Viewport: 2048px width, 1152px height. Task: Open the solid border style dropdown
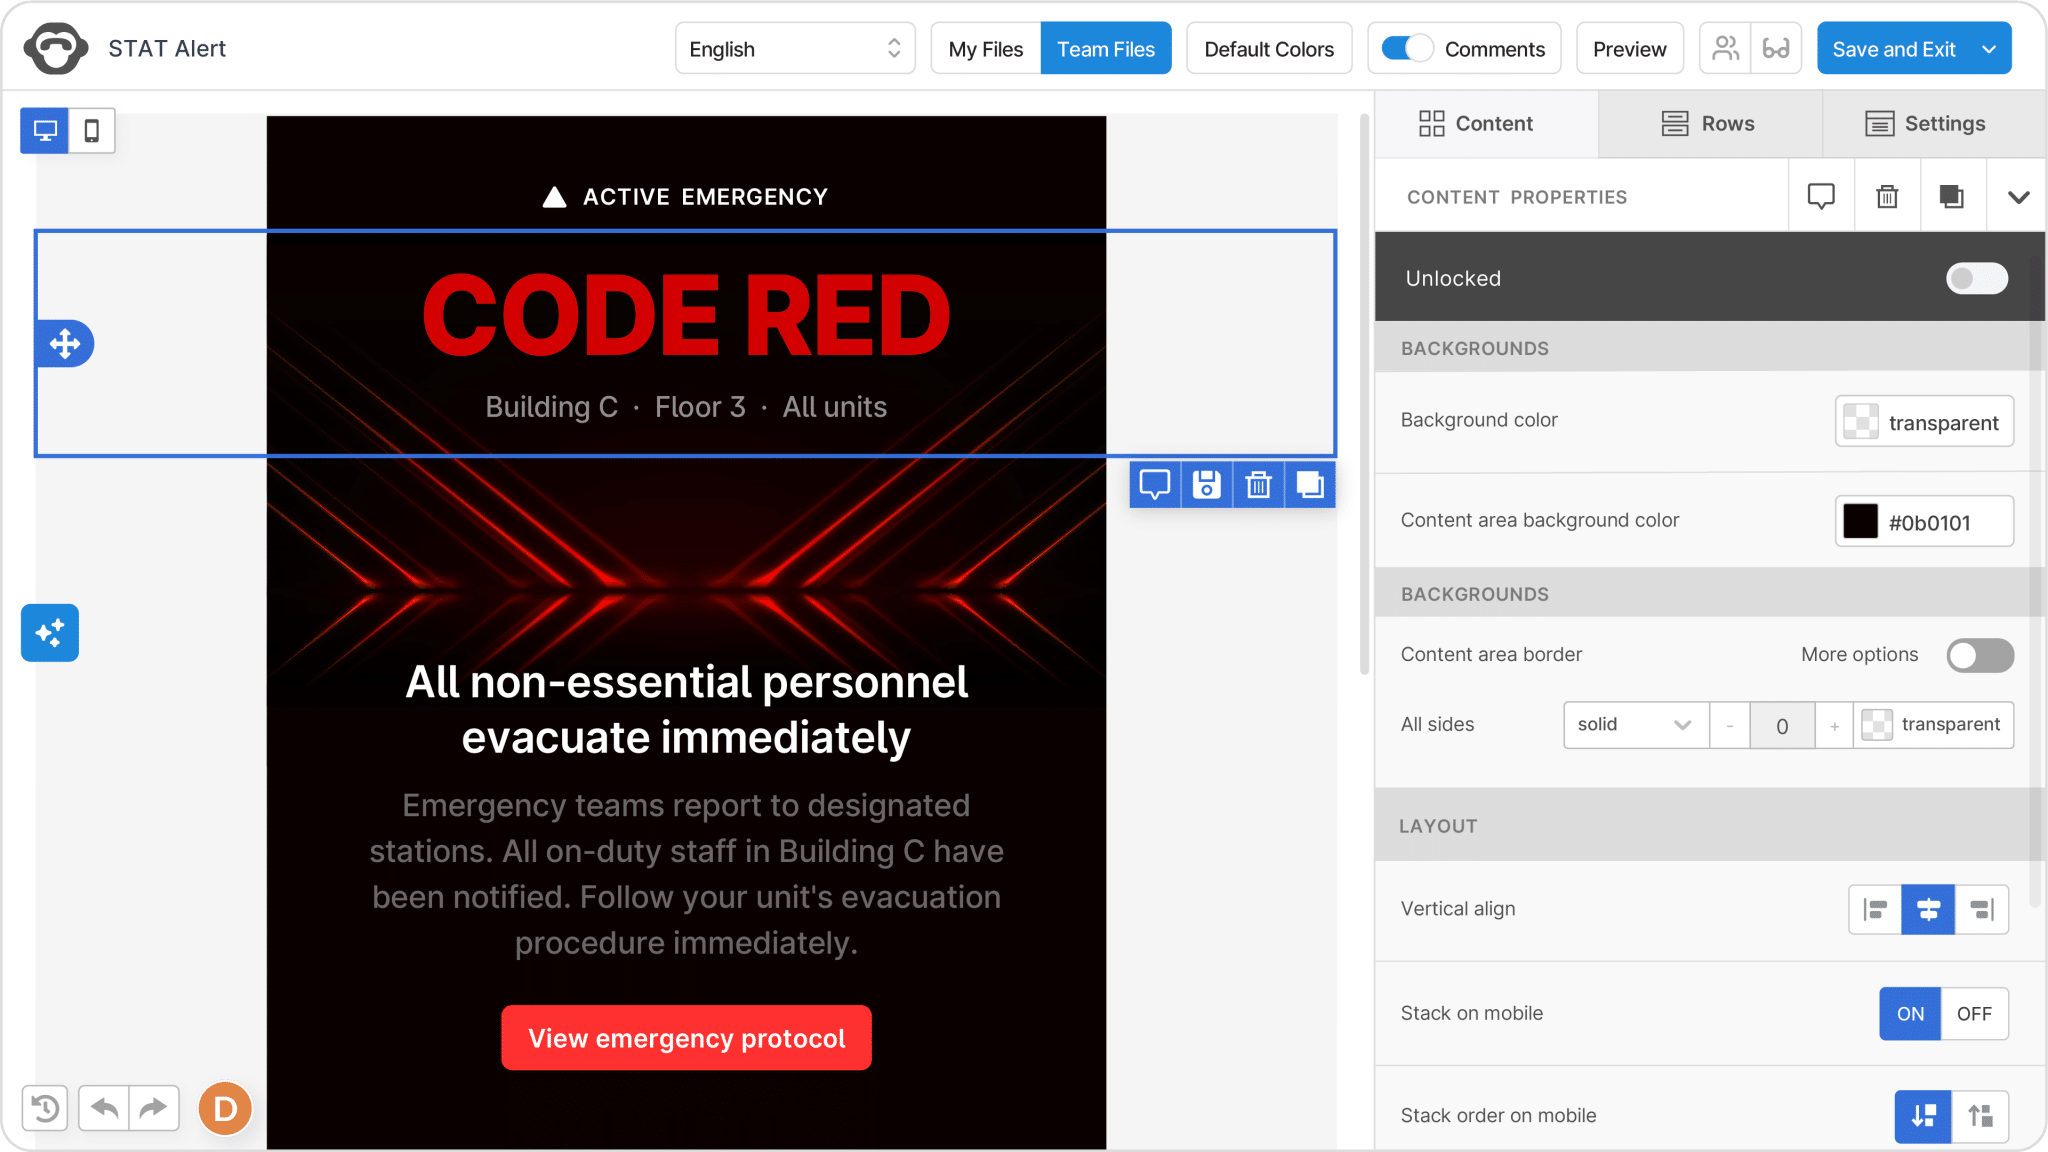point(1636,725)
